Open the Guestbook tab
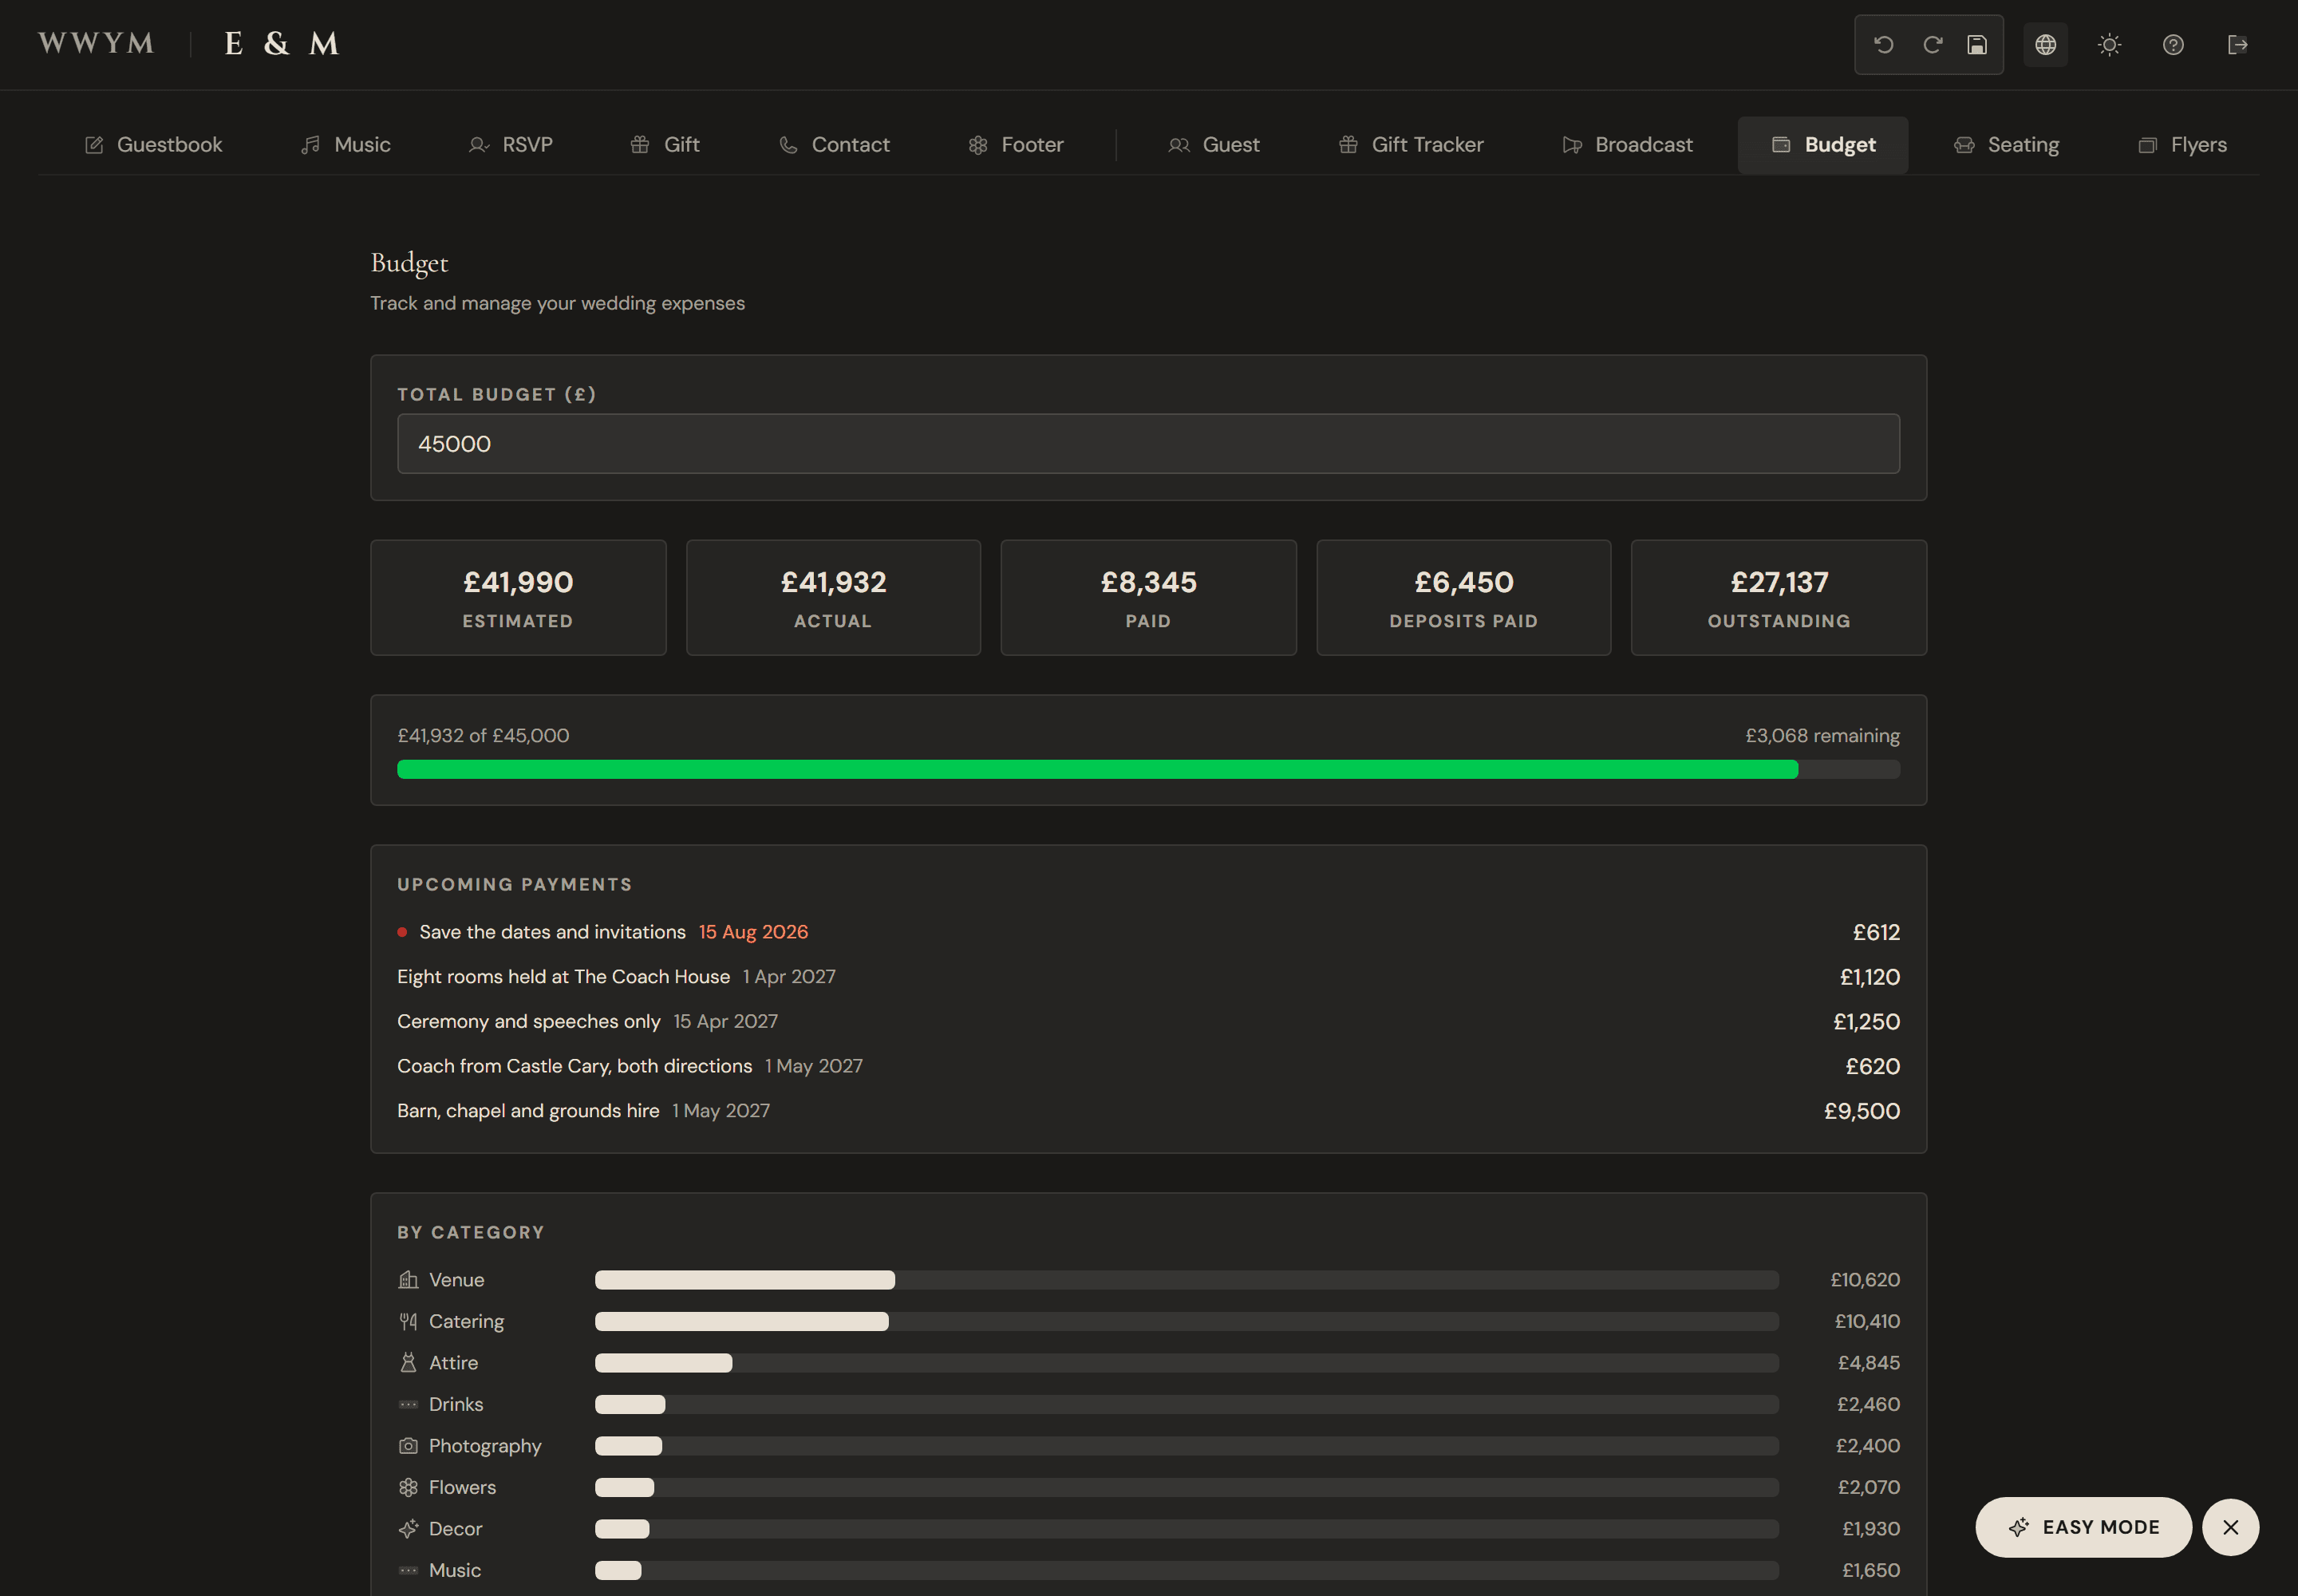2298x1596 pixels. [153, 145]
